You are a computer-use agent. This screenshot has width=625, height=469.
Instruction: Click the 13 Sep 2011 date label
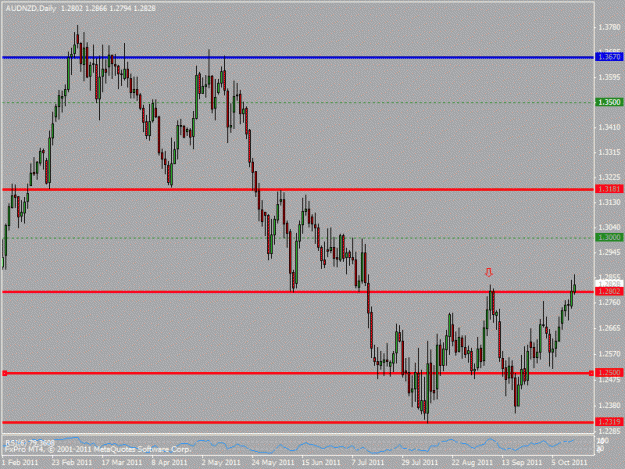click(x=522, y=463)
